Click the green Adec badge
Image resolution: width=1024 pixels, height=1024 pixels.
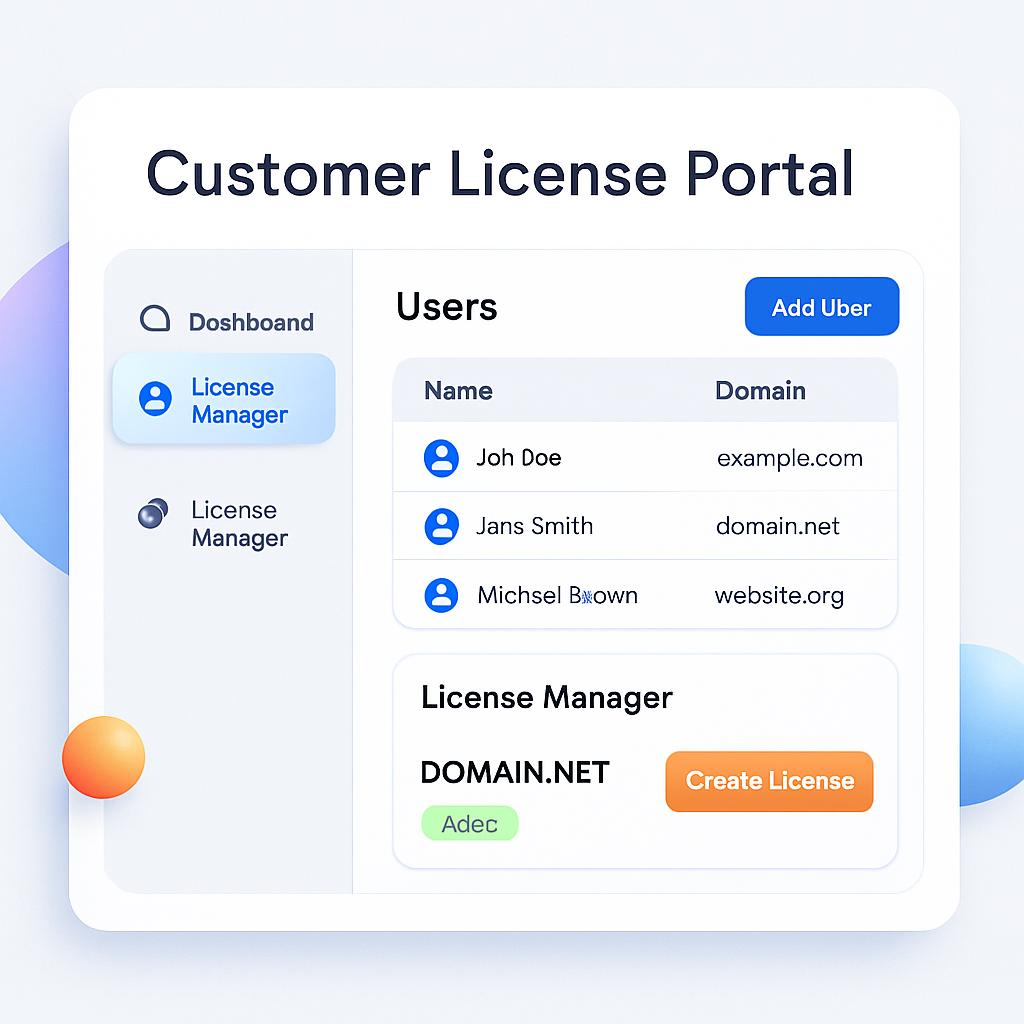point(469,823)
